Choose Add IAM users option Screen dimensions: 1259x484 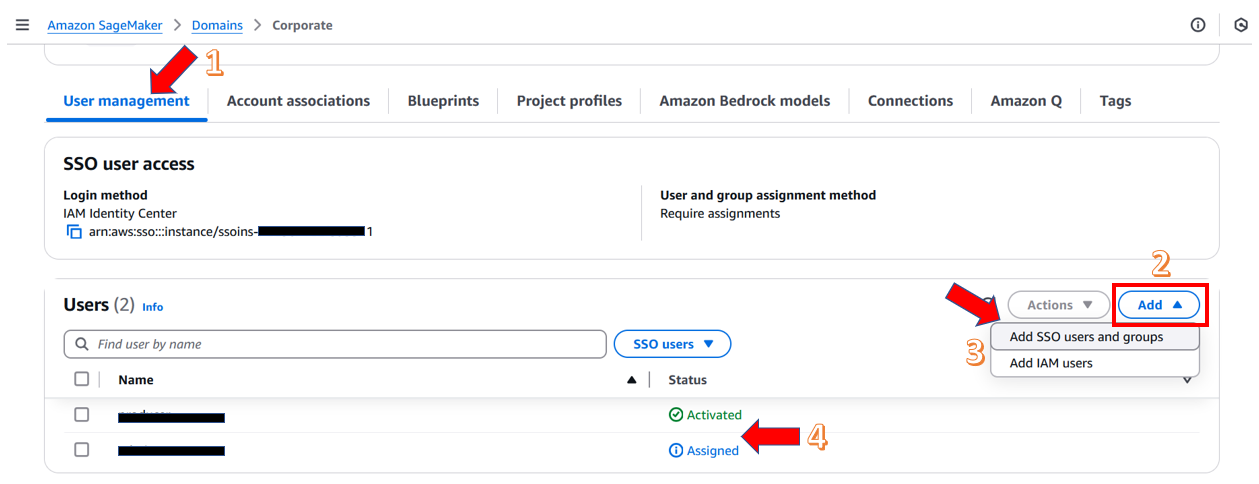point(1051,363)
